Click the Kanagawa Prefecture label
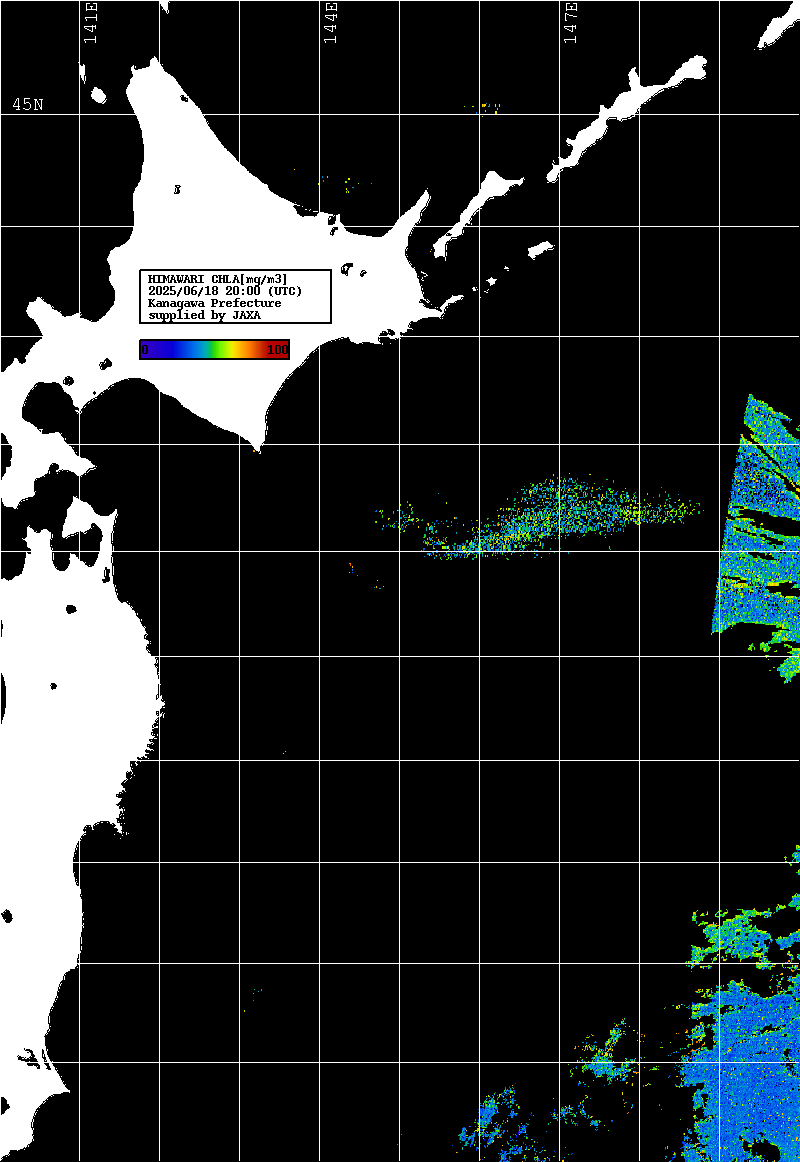The height and width of the screenshot is (1162, 800). click(x=214, y=303)
